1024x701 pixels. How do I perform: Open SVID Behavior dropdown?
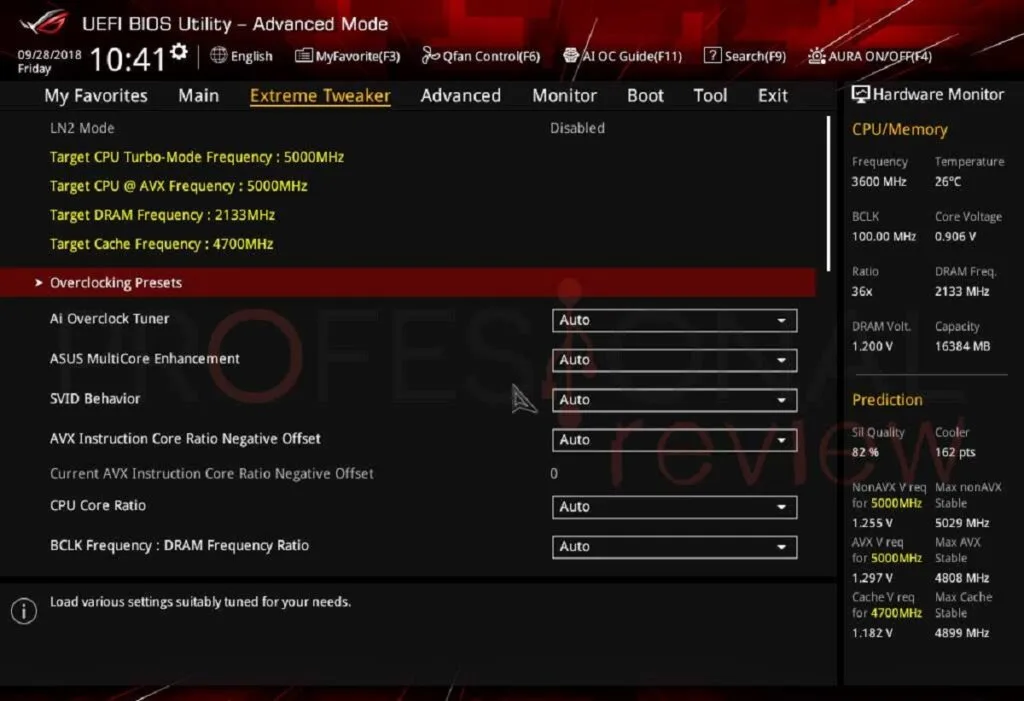point(674,400)
